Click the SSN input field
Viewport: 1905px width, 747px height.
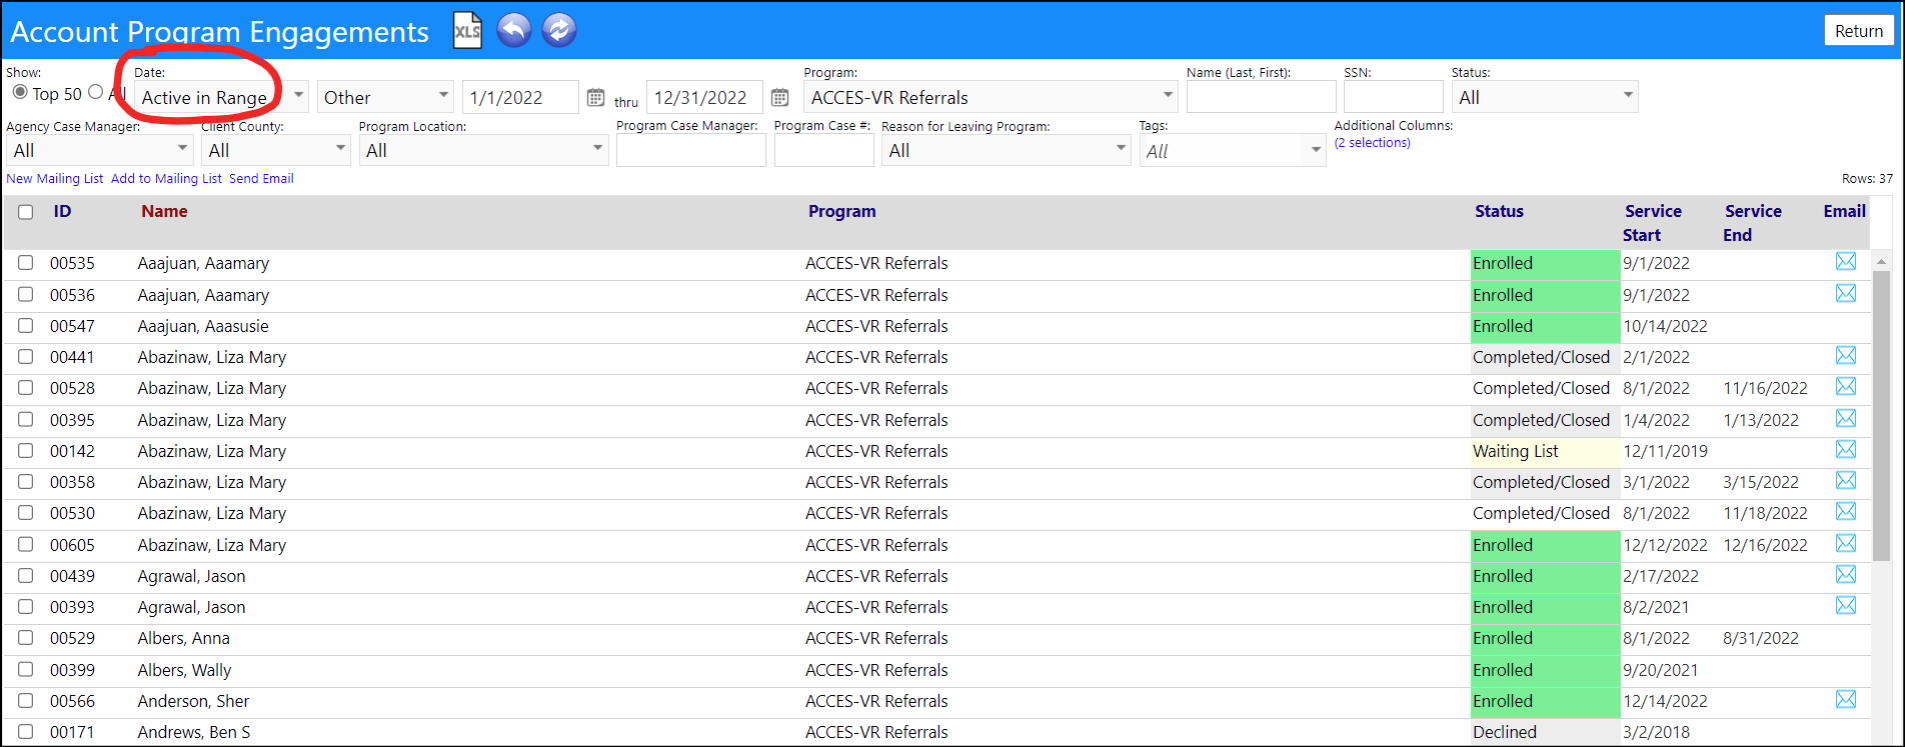pyautogui.click(x=1393, y=97)
